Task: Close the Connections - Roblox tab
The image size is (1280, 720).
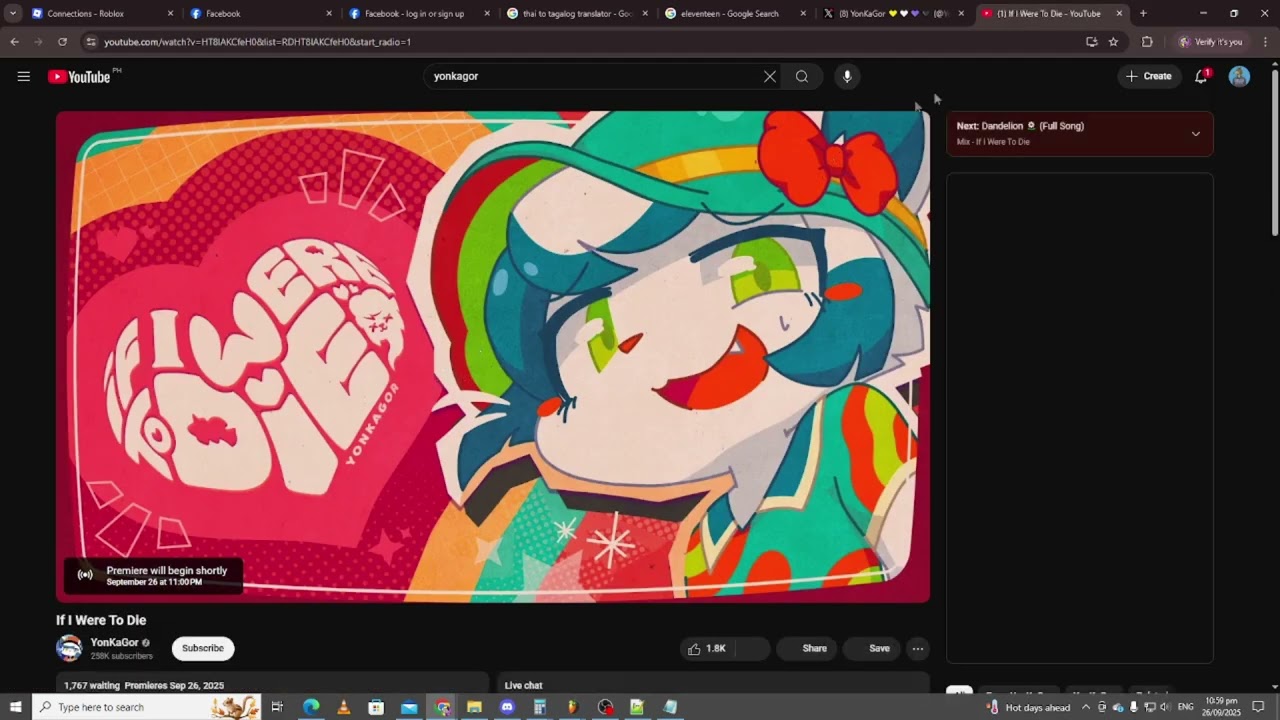Action: coord(170,14)
